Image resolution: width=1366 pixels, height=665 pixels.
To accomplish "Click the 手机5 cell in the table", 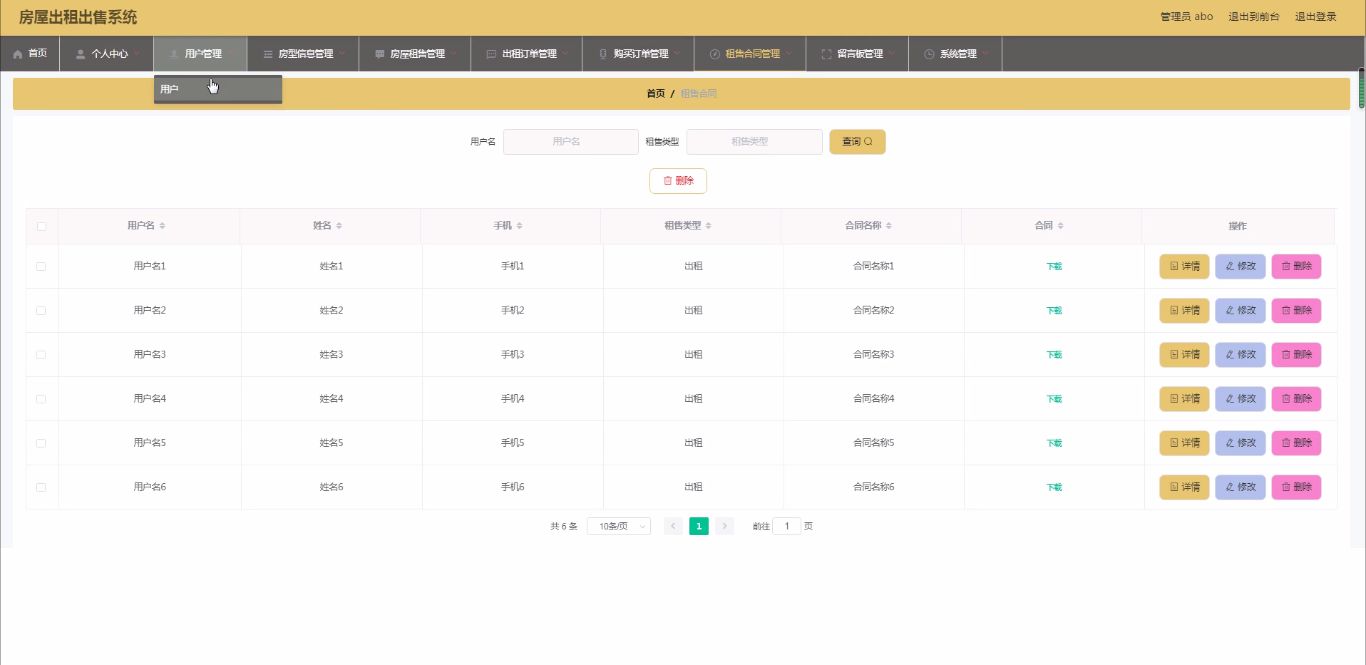I will tap(512, 443).
